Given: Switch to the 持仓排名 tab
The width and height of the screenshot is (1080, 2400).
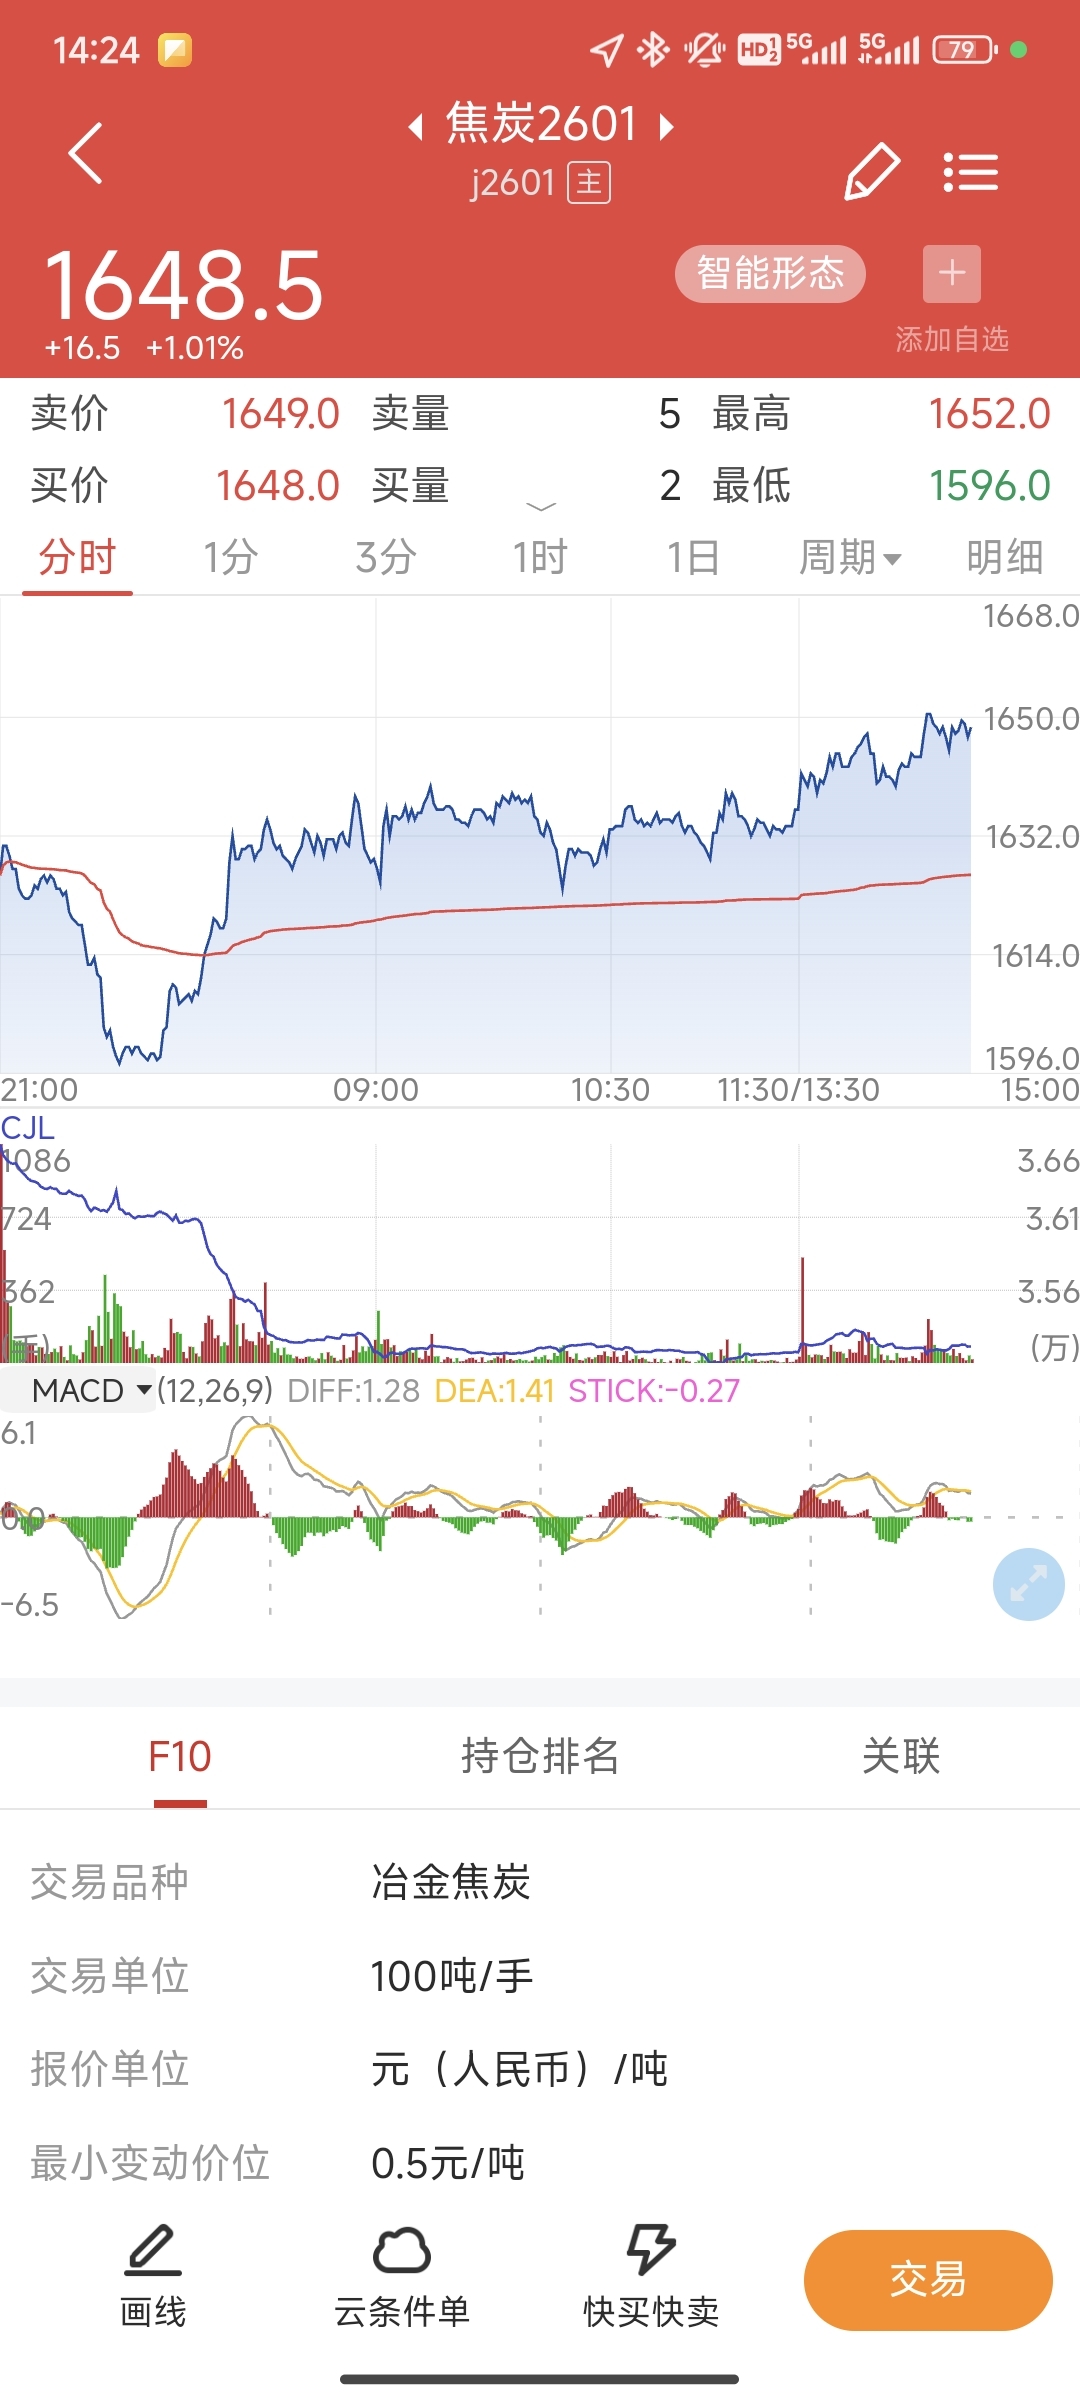Looking at the screenshot, I should click(540, 1756).
